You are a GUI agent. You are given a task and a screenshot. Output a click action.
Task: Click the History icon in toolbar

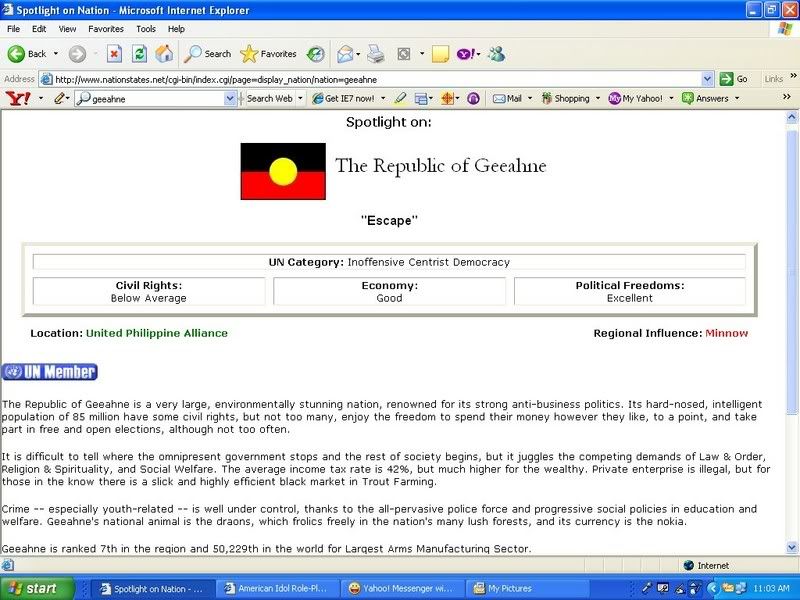click(x=315, y=54)
